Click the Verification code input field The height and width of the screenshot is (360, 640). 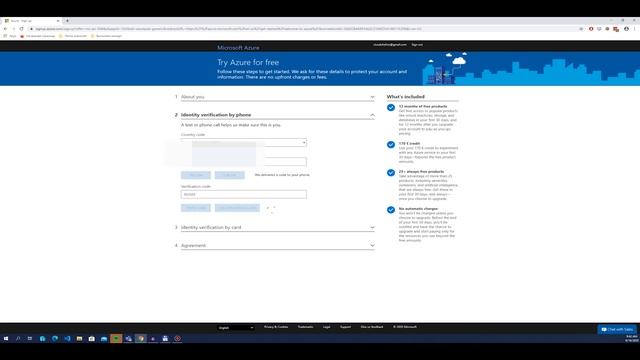[x=244, y=194]
